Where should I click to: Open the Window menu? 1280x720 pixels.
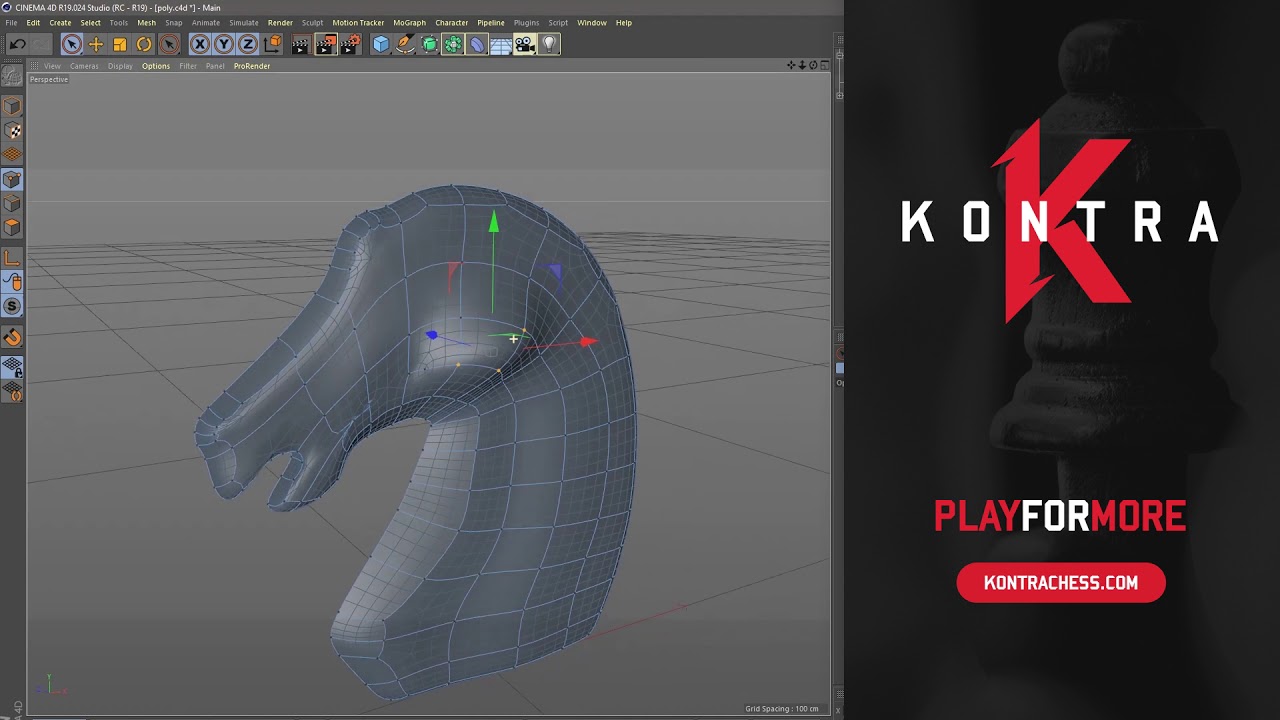[591, 22]
